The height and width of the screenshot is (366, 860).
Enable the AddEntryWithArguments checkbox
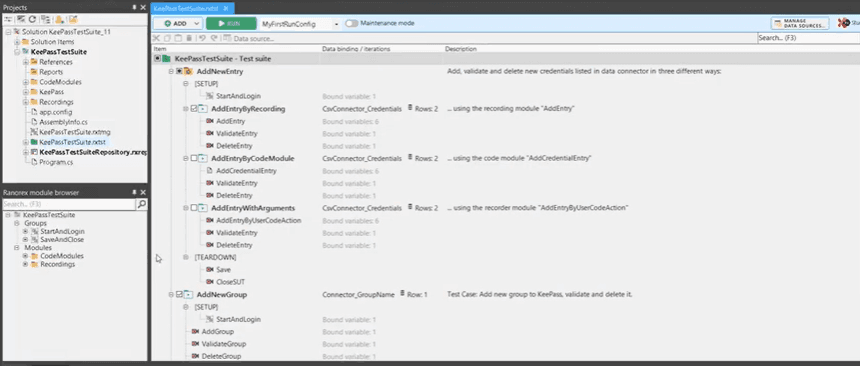pyautogui.click(x=194, y=208)
